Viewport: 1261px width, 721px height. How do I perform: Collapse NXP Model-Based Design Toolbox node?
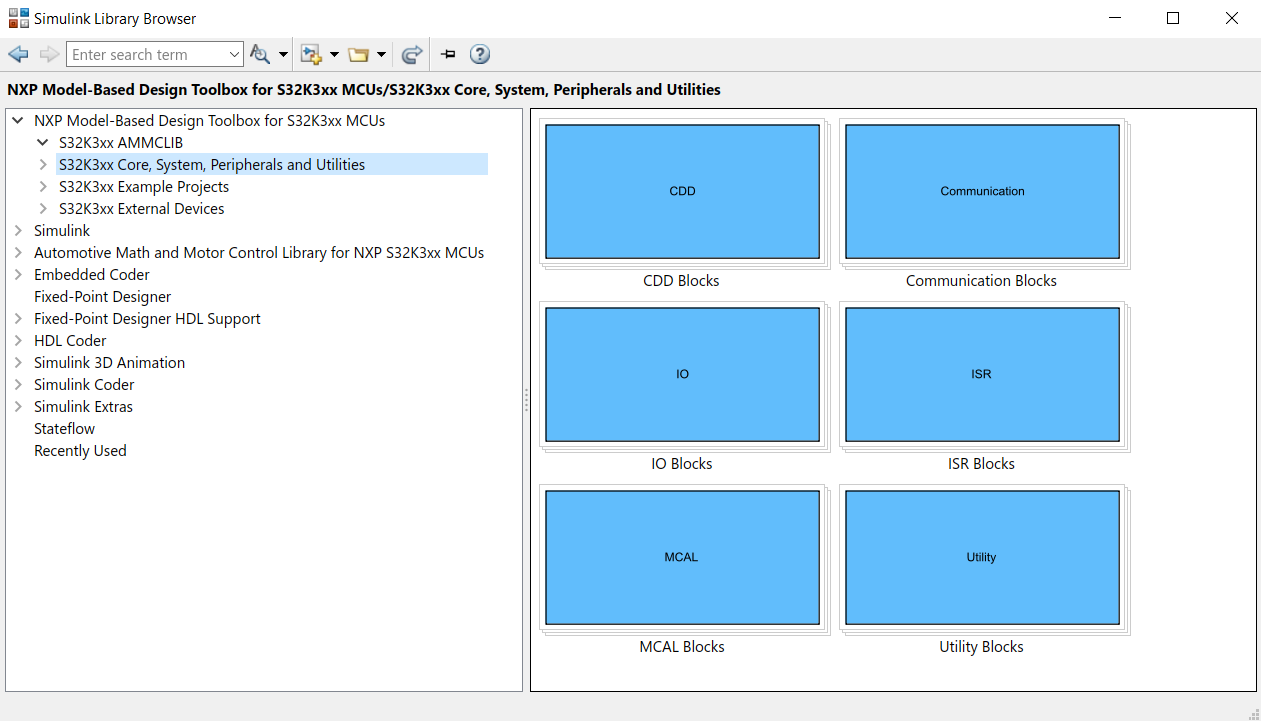tap(18, 120)
